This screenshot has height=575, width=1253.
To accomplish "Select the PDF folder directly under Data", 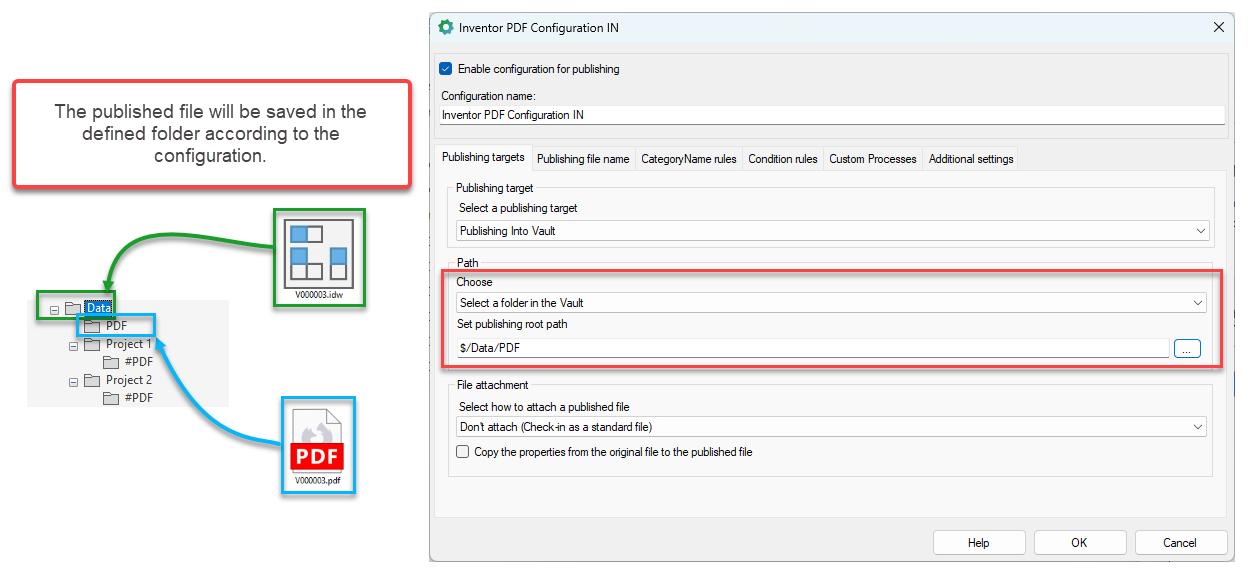I will point(116,326).
